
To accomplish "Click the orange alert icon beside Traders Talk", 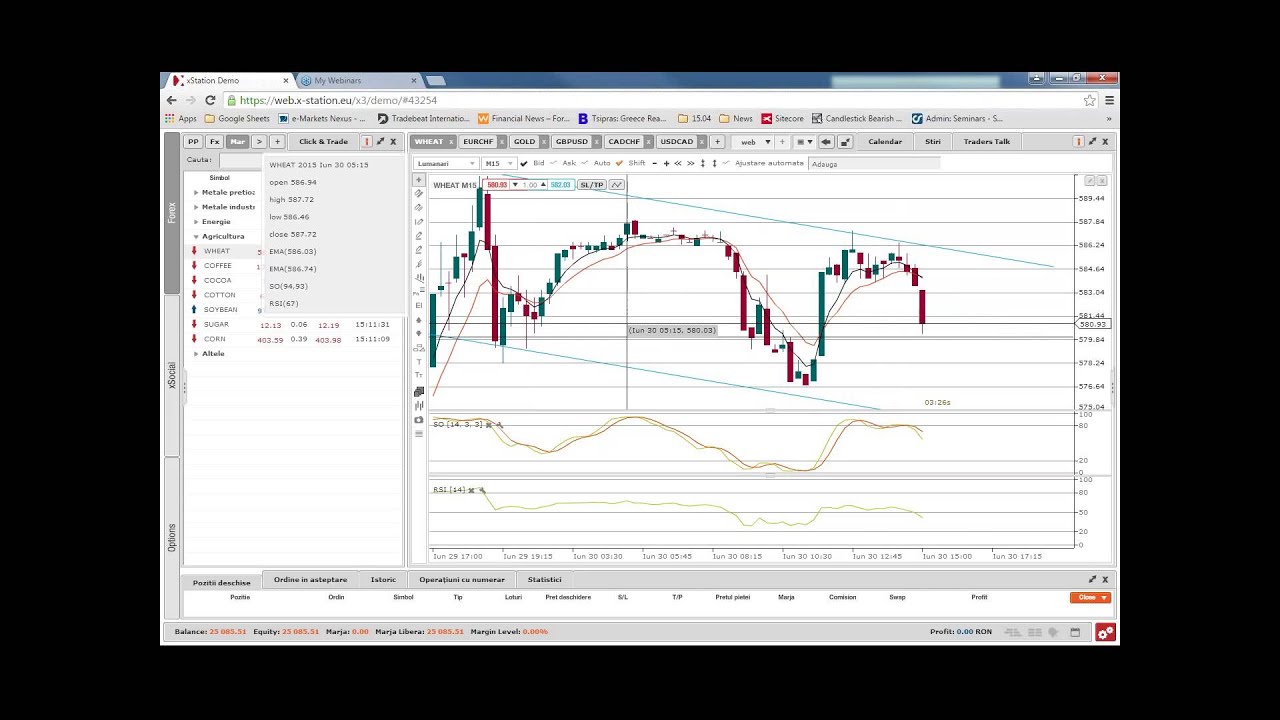I will [1080, 142].
